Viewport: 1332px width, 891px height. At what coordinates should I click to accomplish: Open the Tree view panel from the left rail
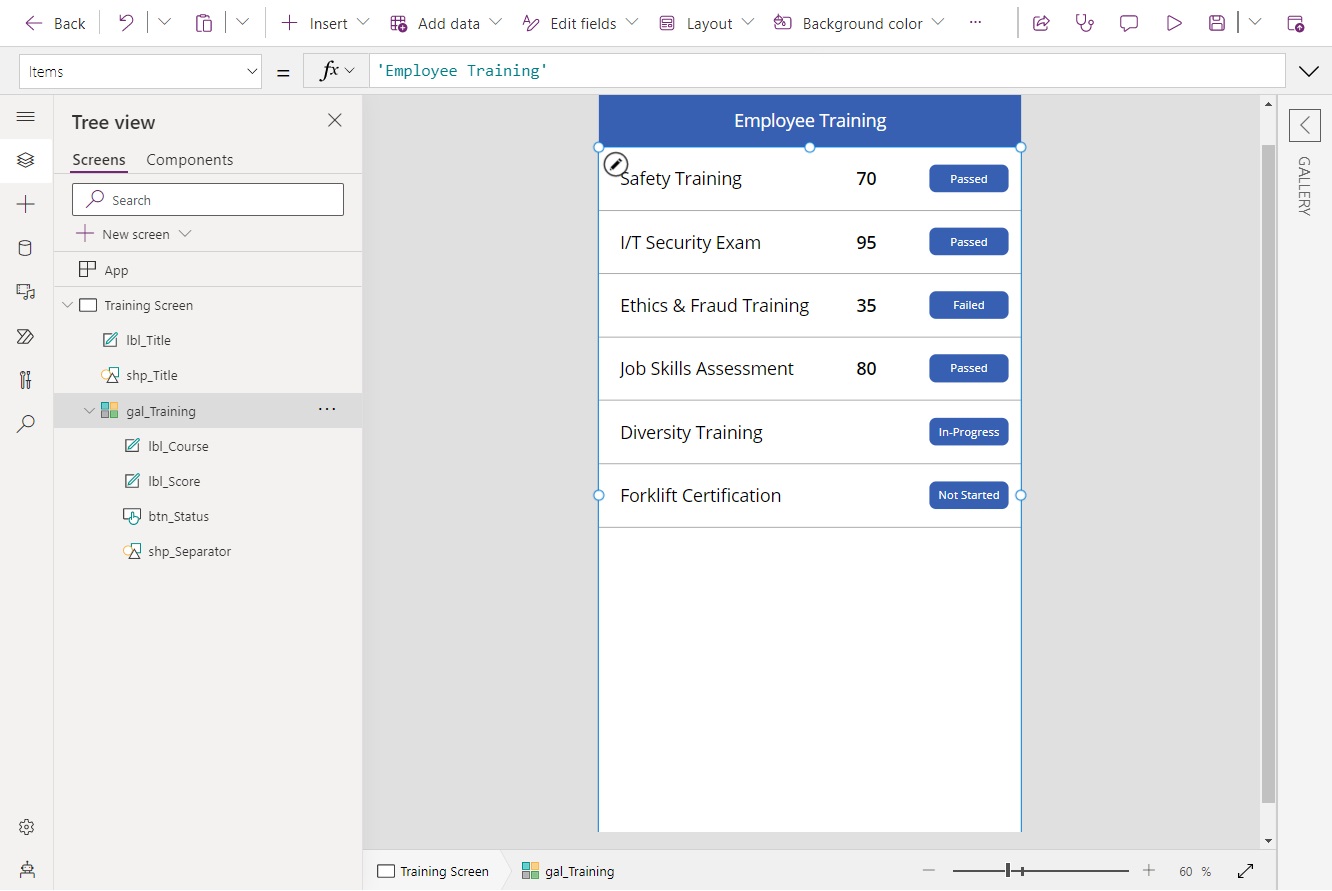[x=26, y=159]
